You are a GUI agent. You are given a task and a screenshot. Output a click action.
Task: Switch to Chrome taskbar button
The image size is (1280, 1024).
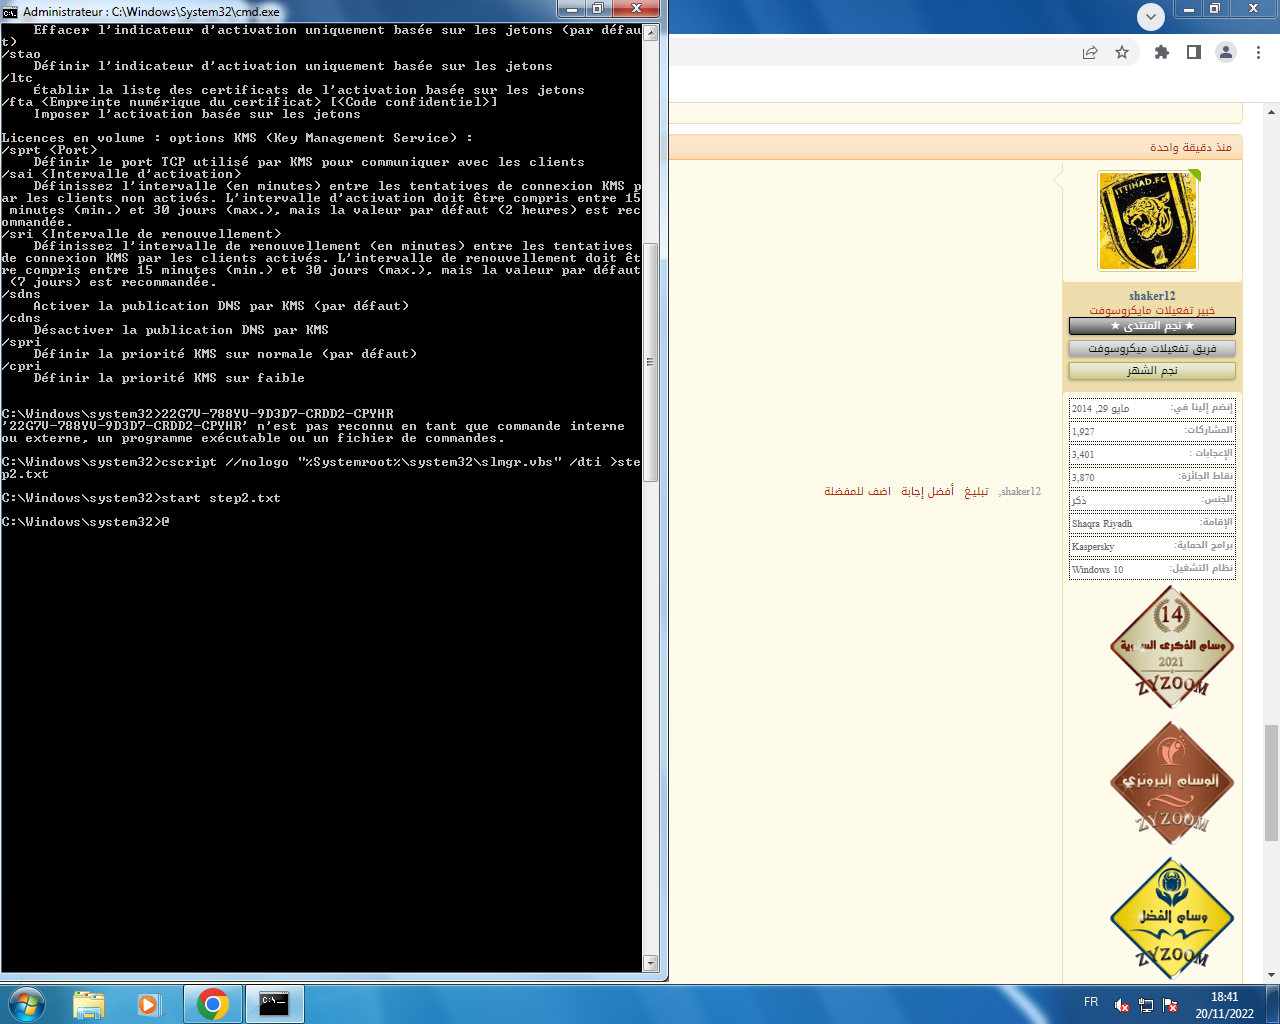click(212, 1003)
